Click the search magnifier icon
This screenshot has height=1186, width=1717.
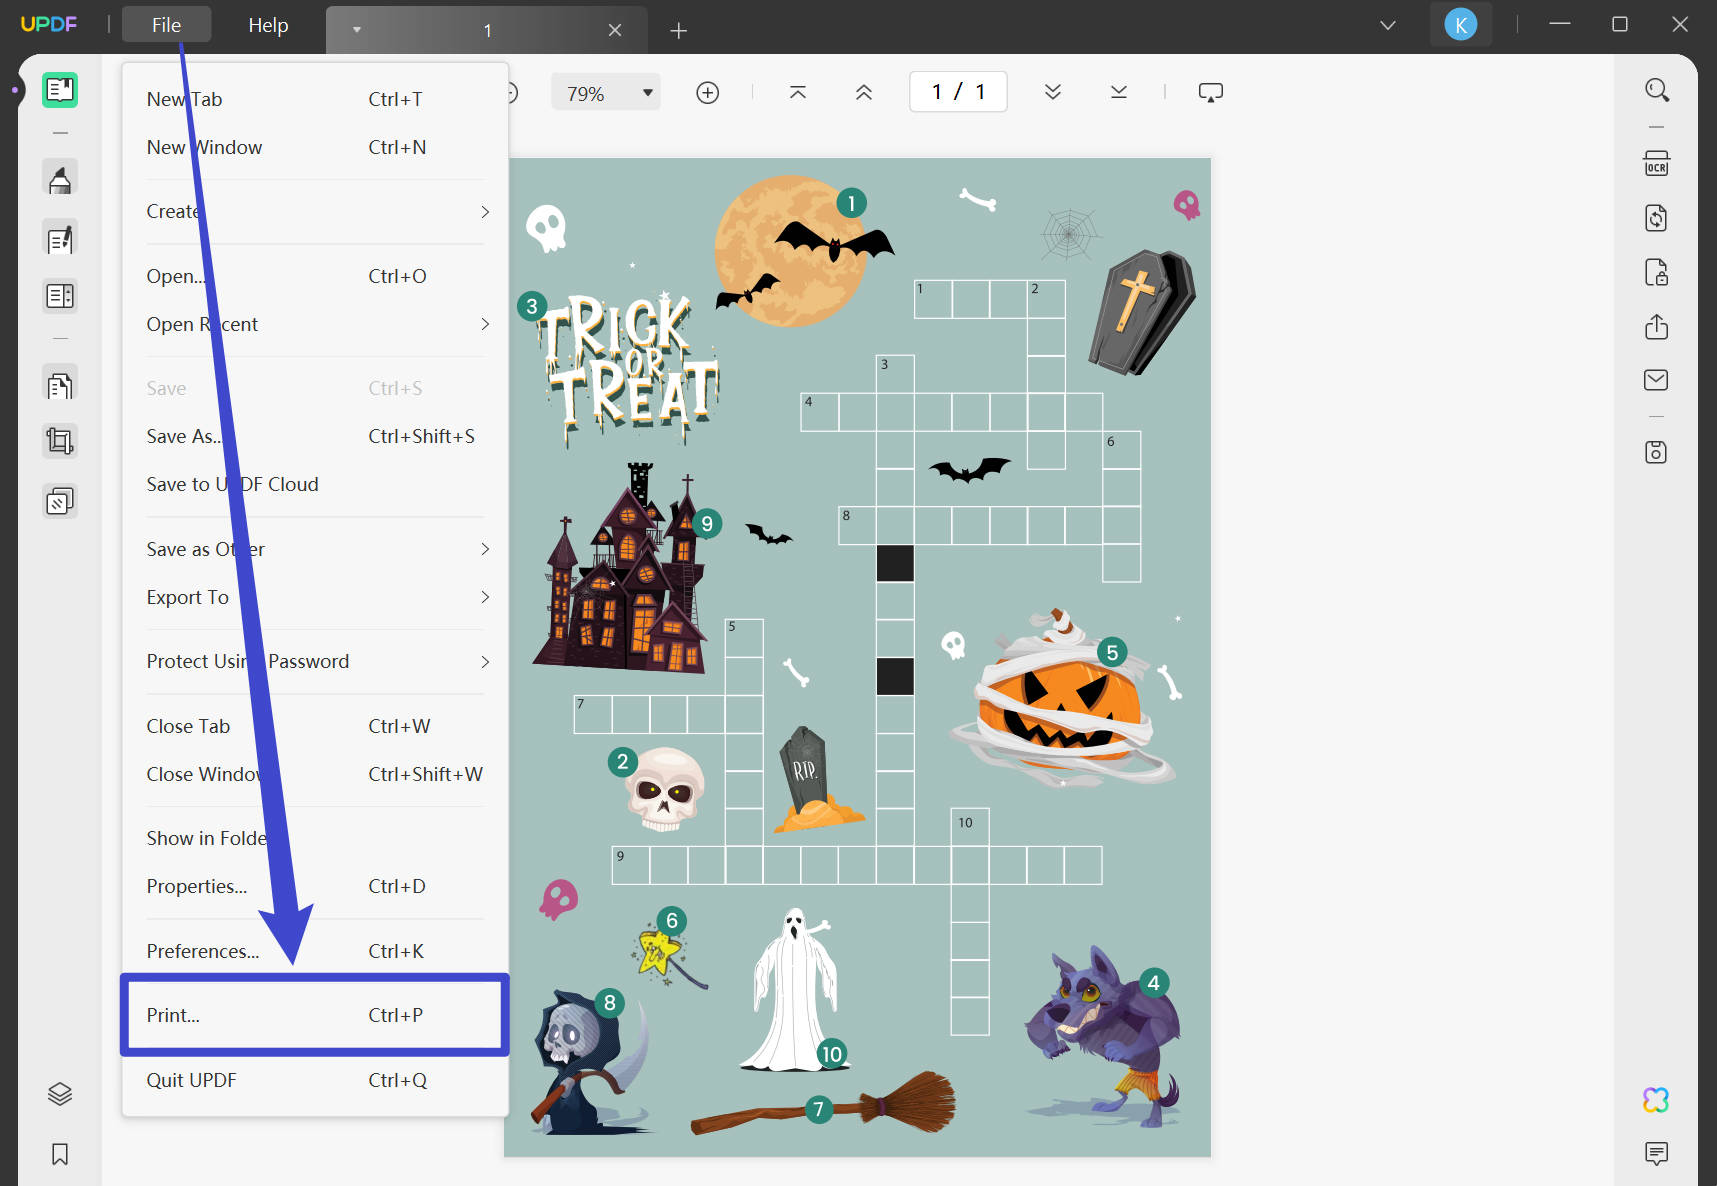pyautogui.click(x=1656, y=90)
